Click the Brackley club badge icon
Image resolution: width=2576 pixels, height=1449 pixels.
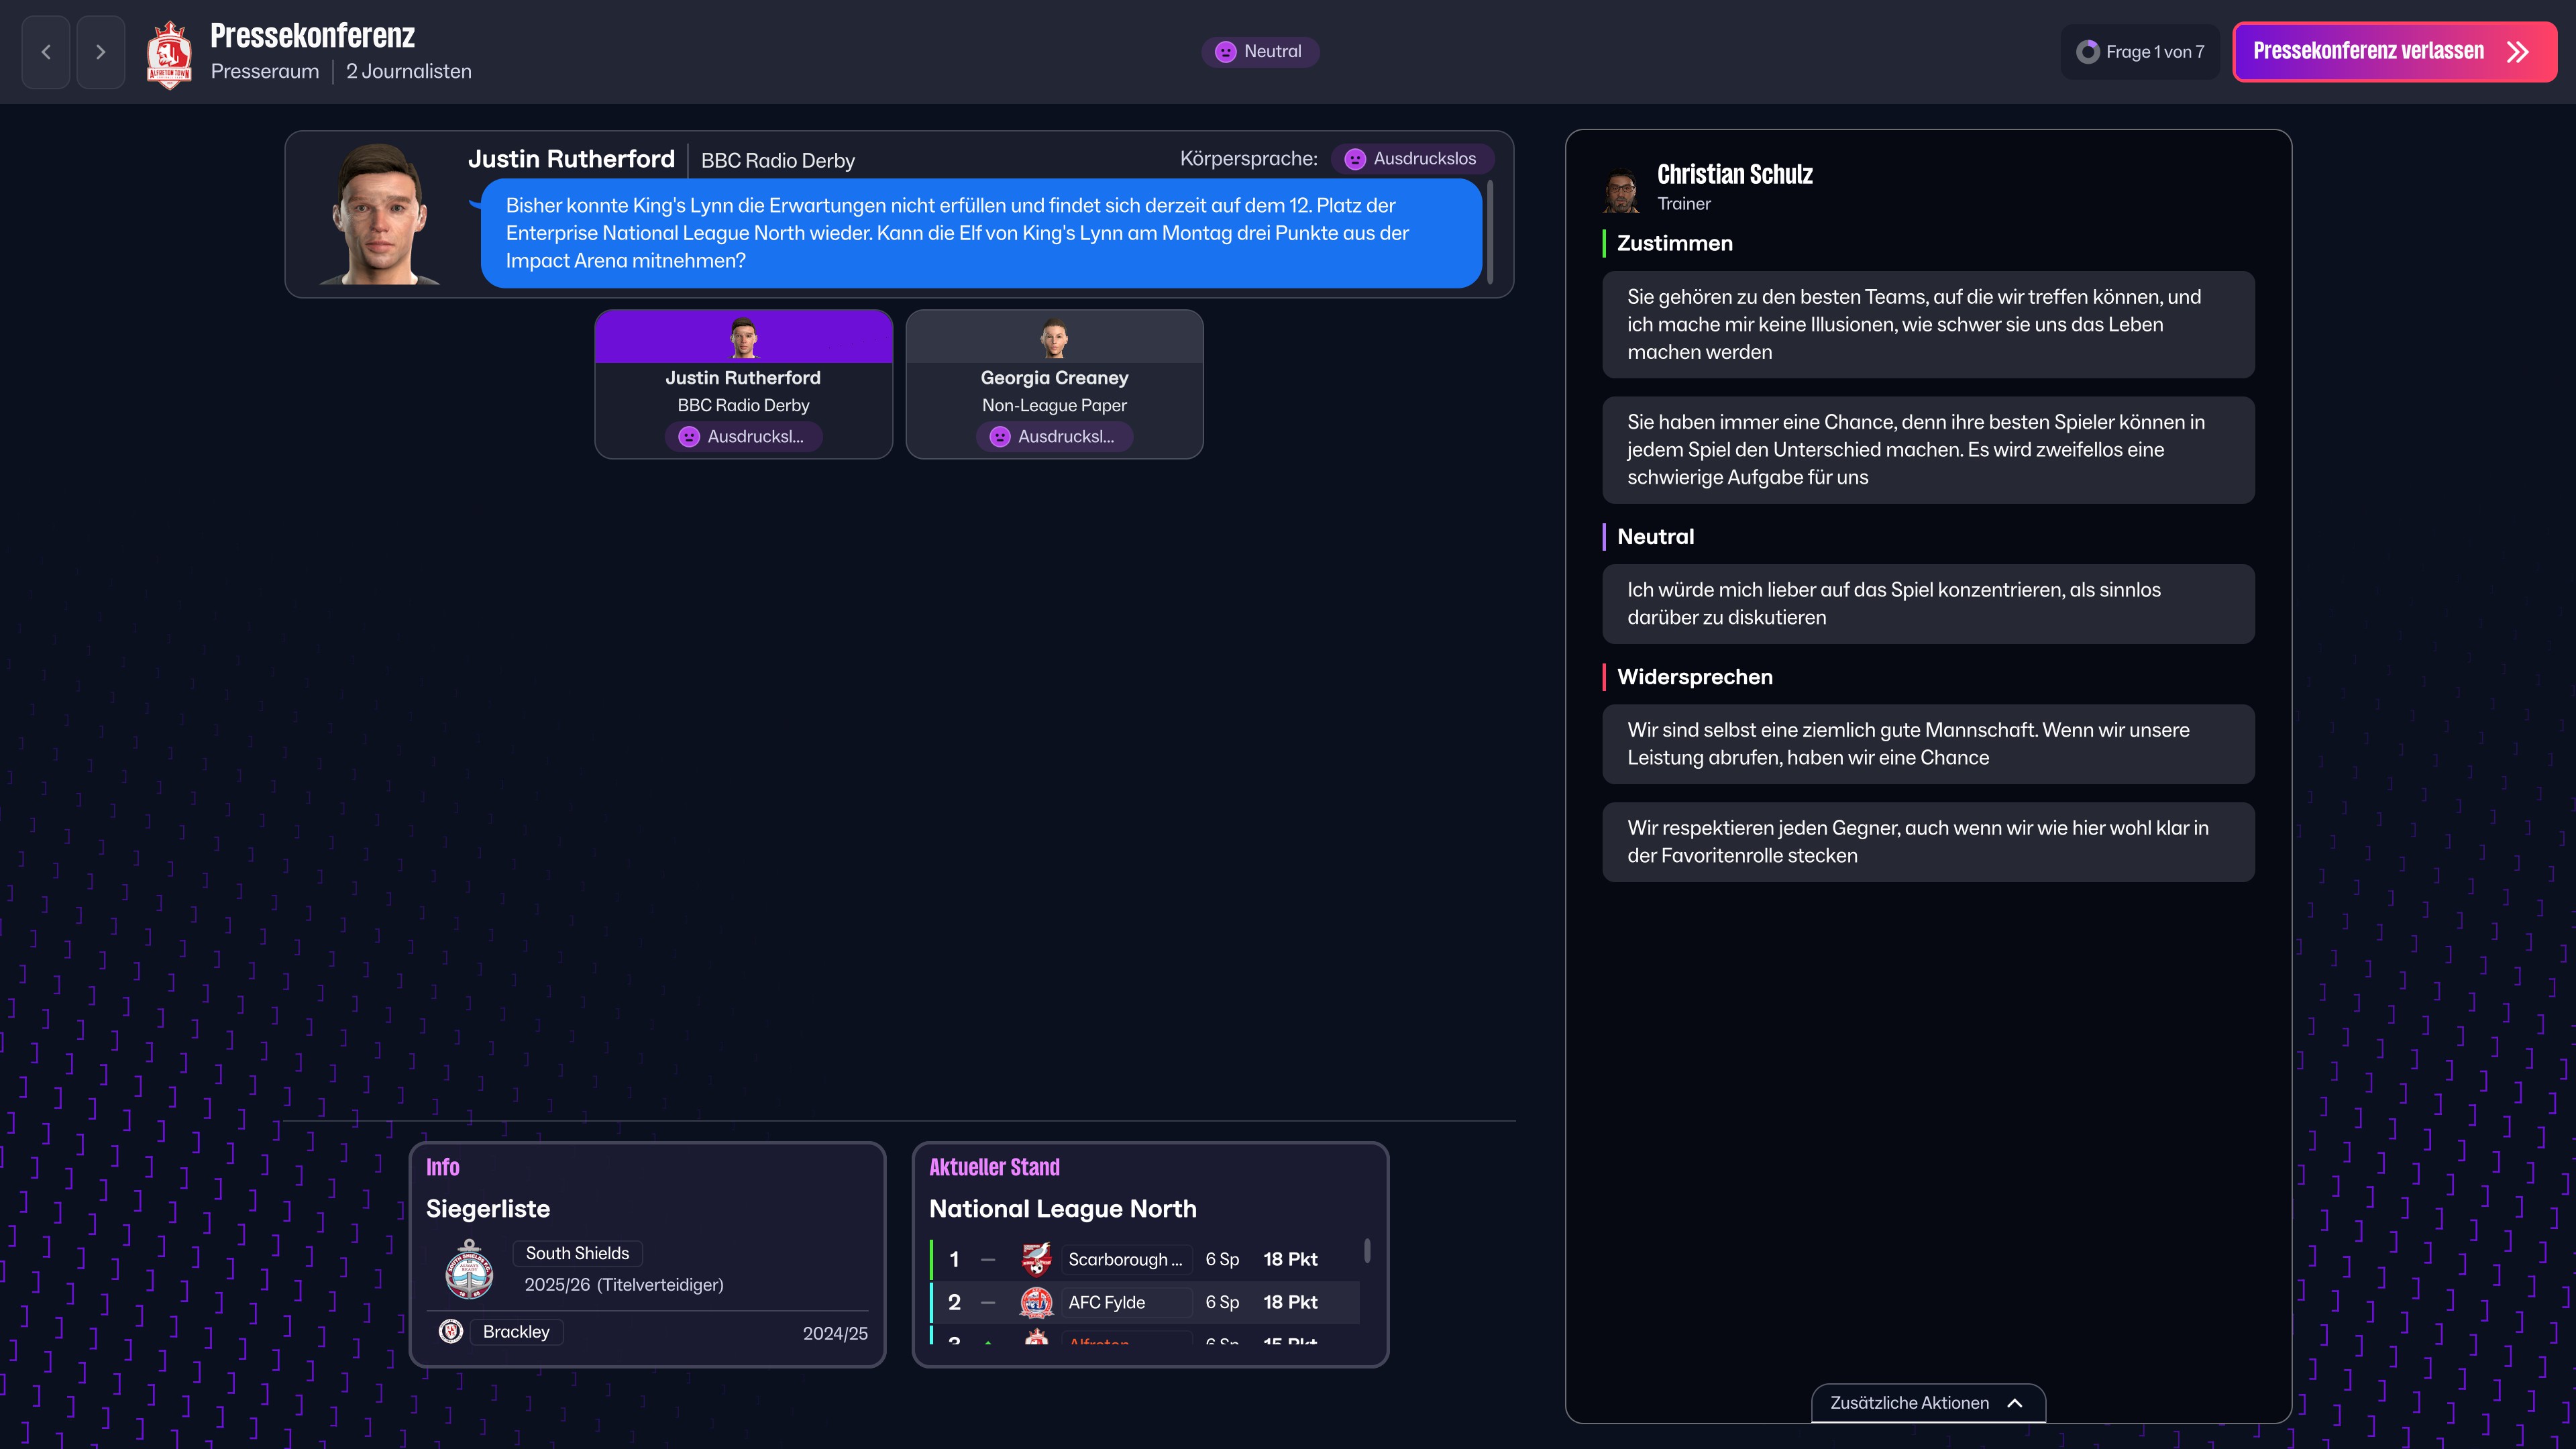click(451, 1331)
